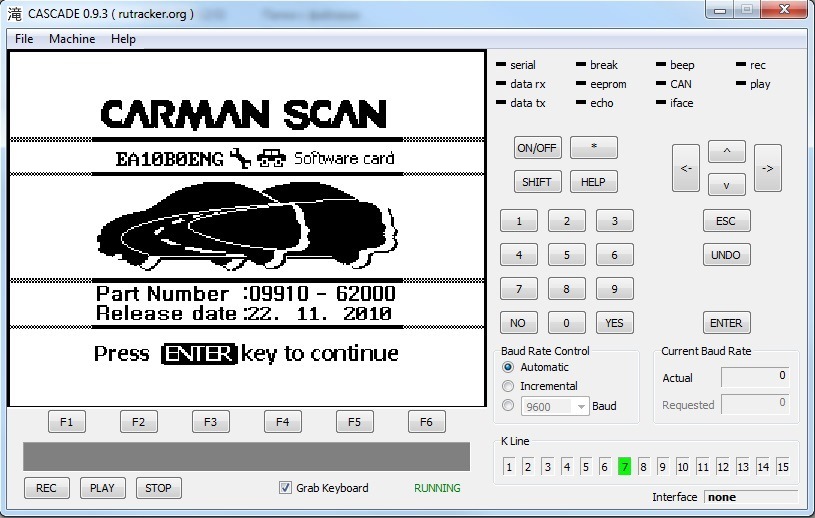The width and height of the screenshot is (815, 518).
Task: Open the File menu
Action: click(24, 39)
